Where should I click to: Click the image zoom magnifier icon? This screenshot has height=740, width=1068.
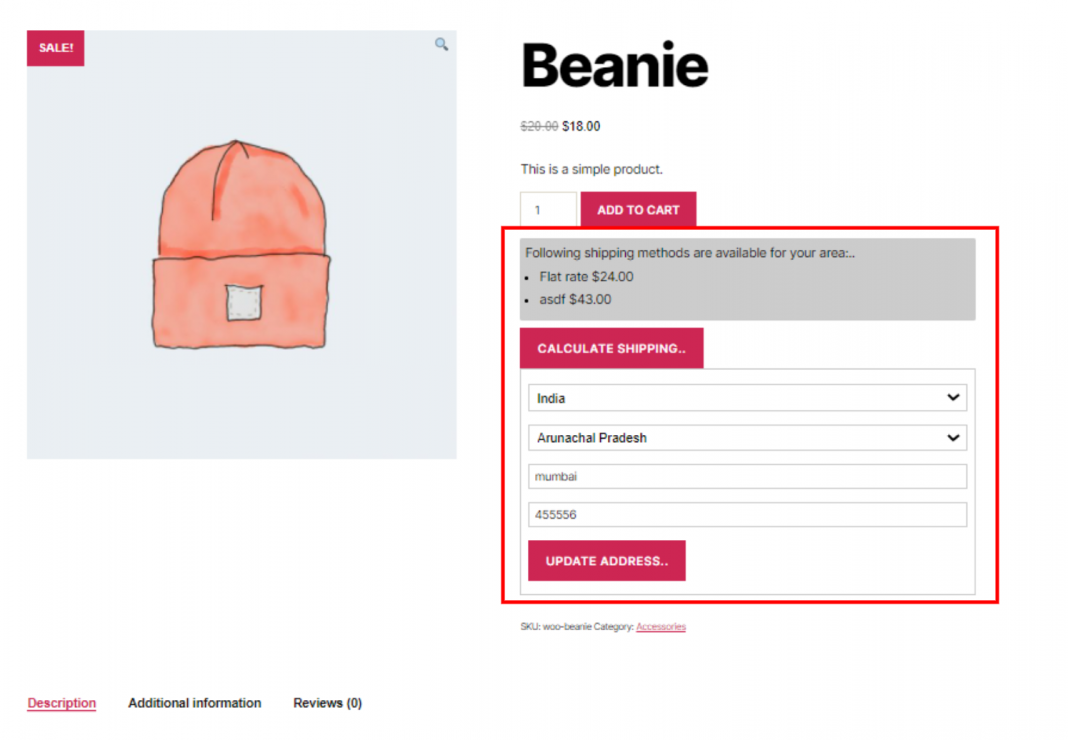[x=440, y=44]
